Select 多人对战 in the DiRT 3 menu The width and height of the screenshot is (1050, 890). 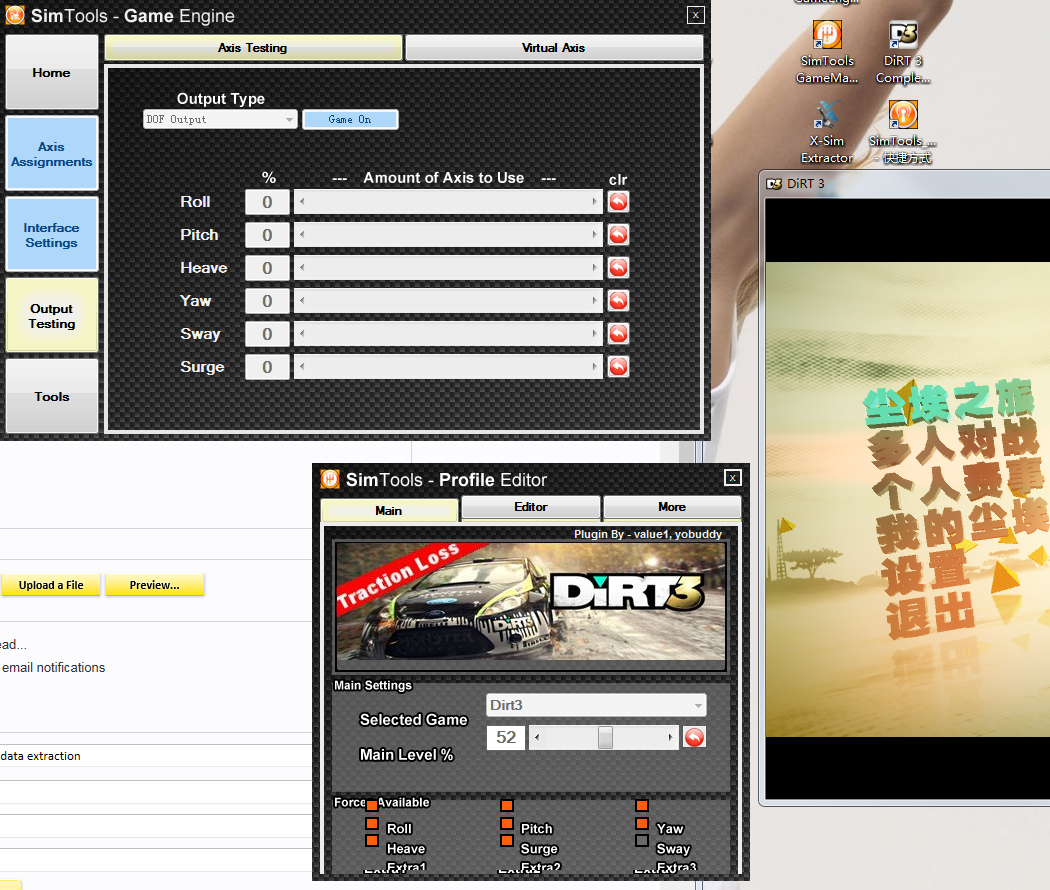click(x=954, y=443)
